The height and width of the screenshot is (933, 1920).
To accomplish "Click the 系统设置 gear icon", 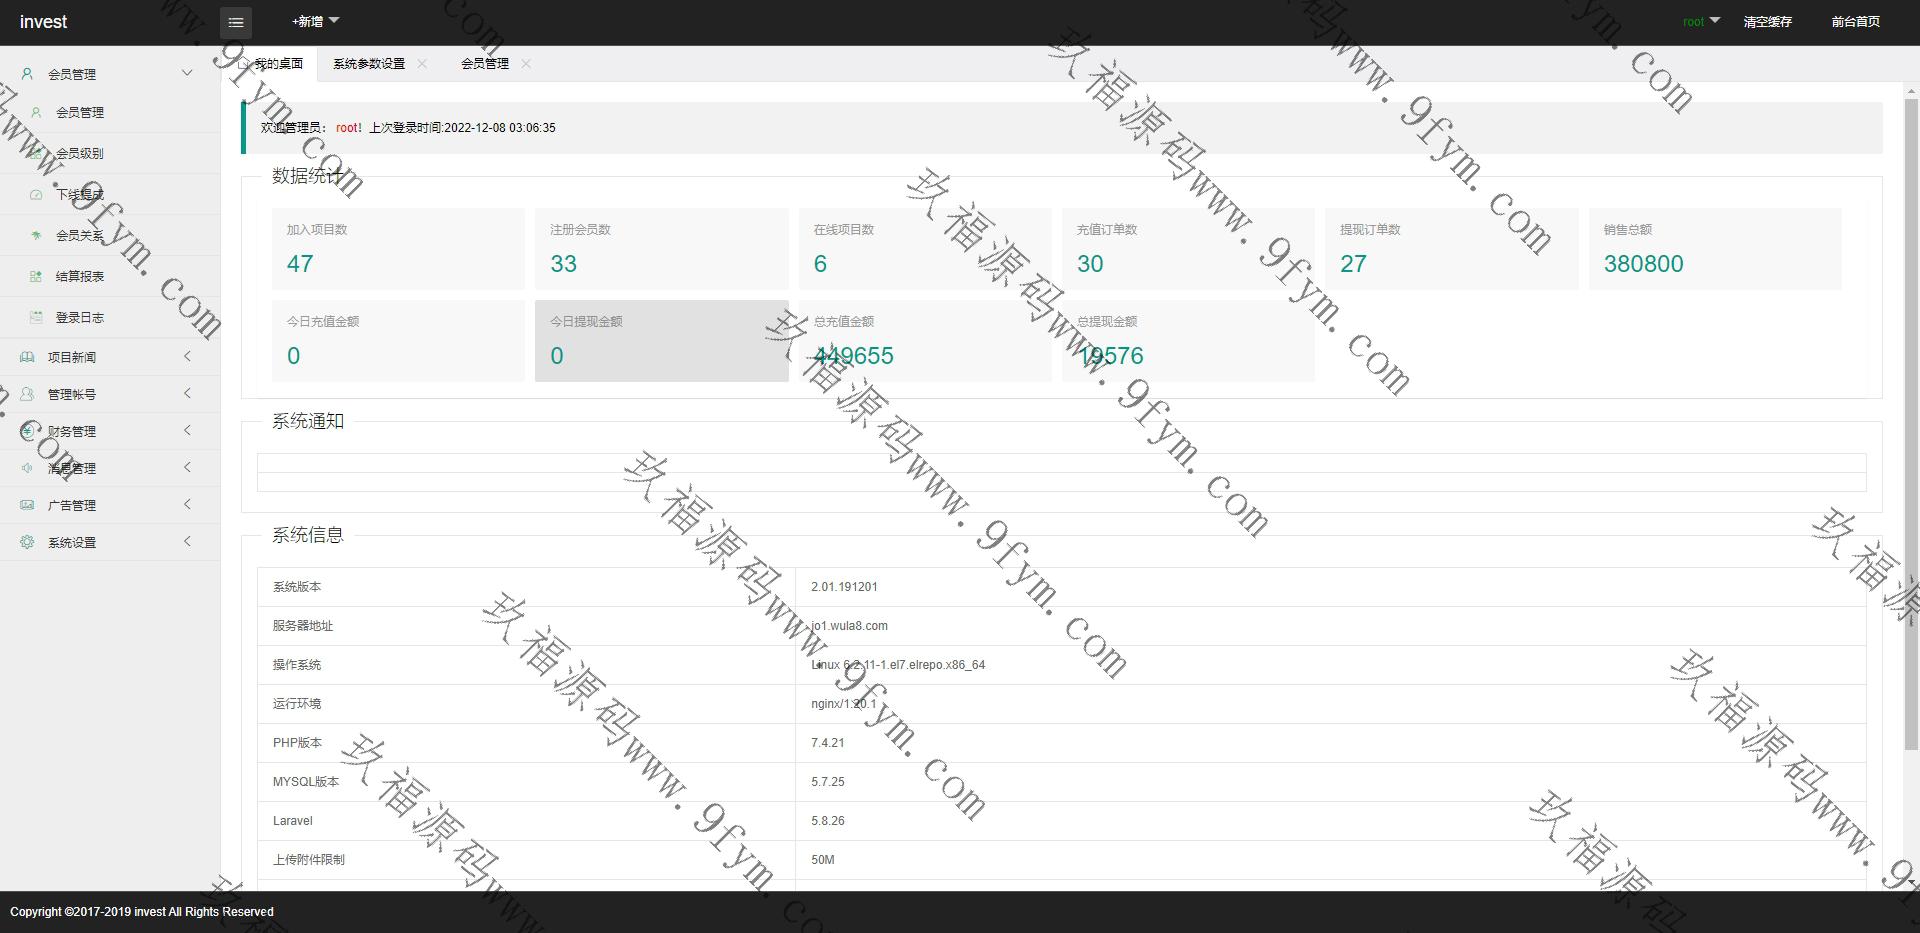I will click(x=27, y=542).
